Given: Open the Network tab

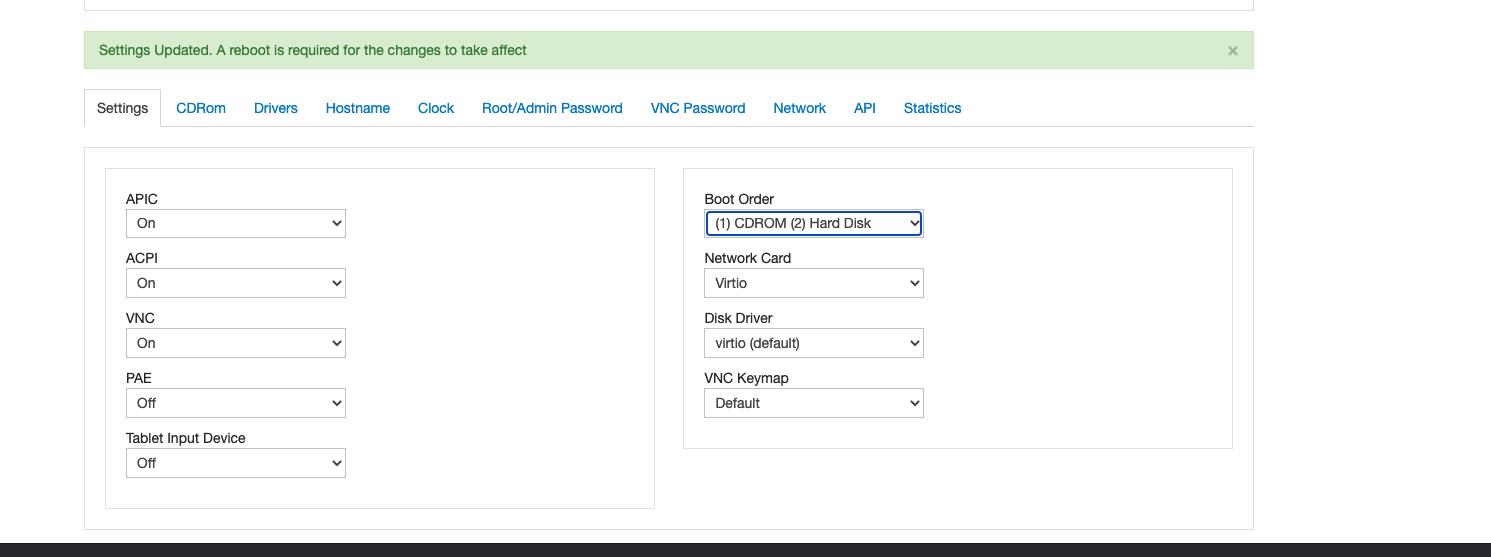Looking at the screenshot, I should pyautogui.click(x=800, y=108).
